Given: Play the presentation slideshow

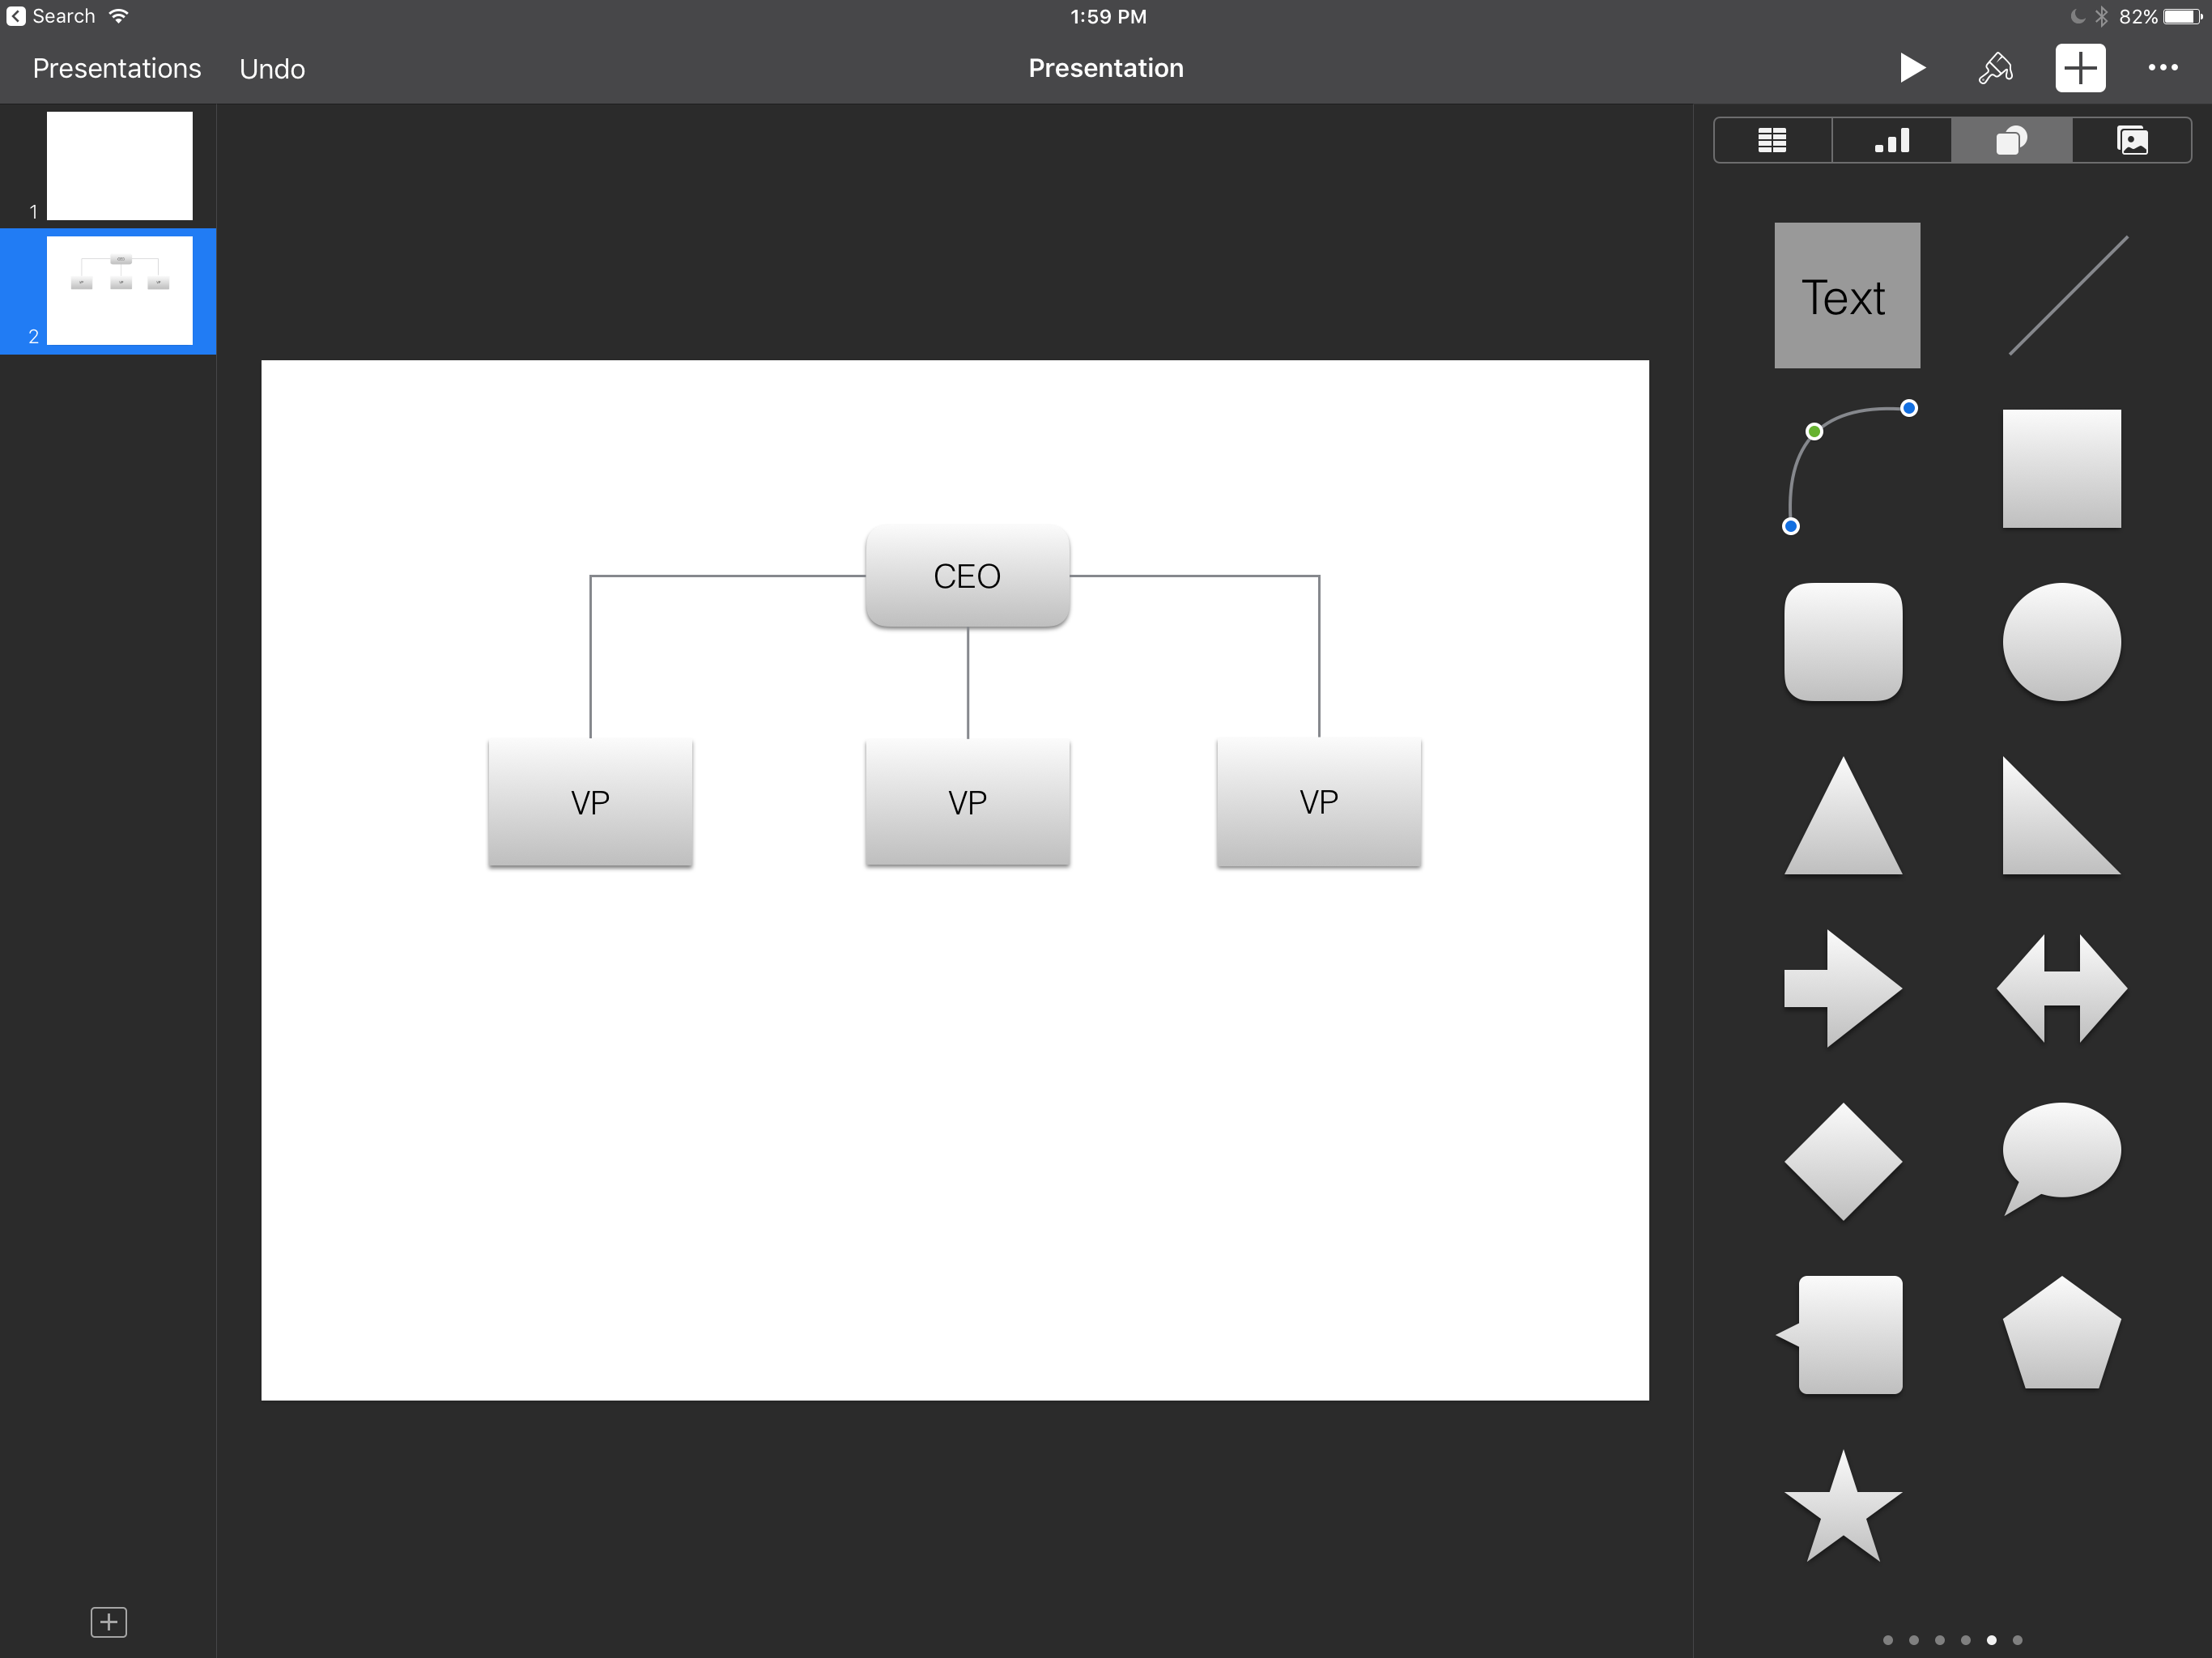Looking at the screenshot, I should pos(1911,68).
